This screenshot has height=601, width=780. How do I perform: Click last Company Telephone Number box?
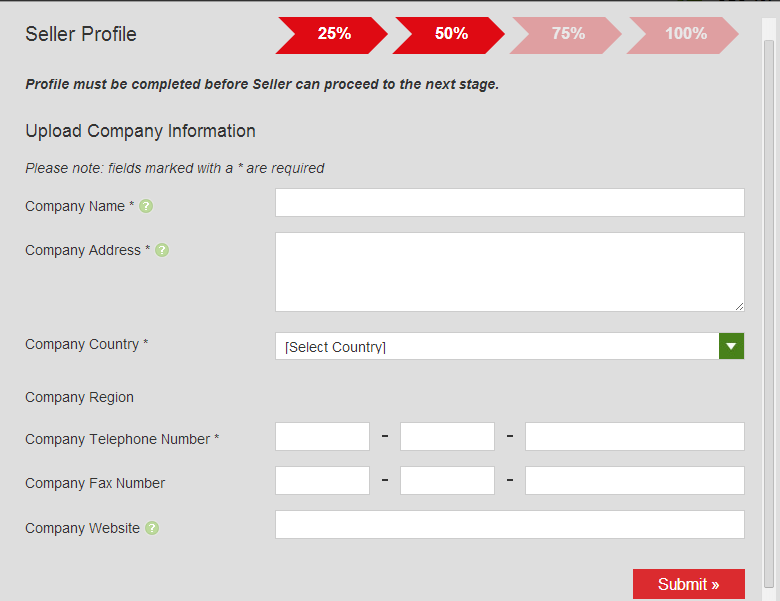tap(634, 437)
